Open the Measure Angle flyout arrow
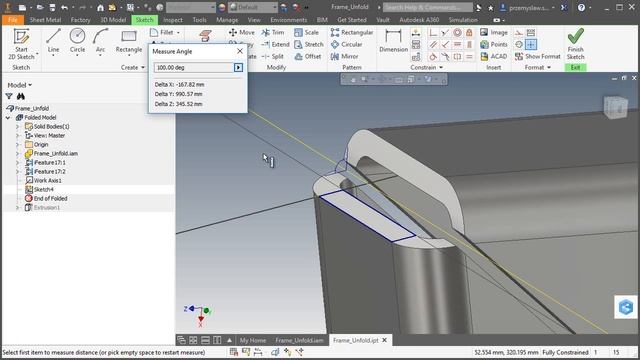This screenshot has width=640, height=360. point(238,67)
